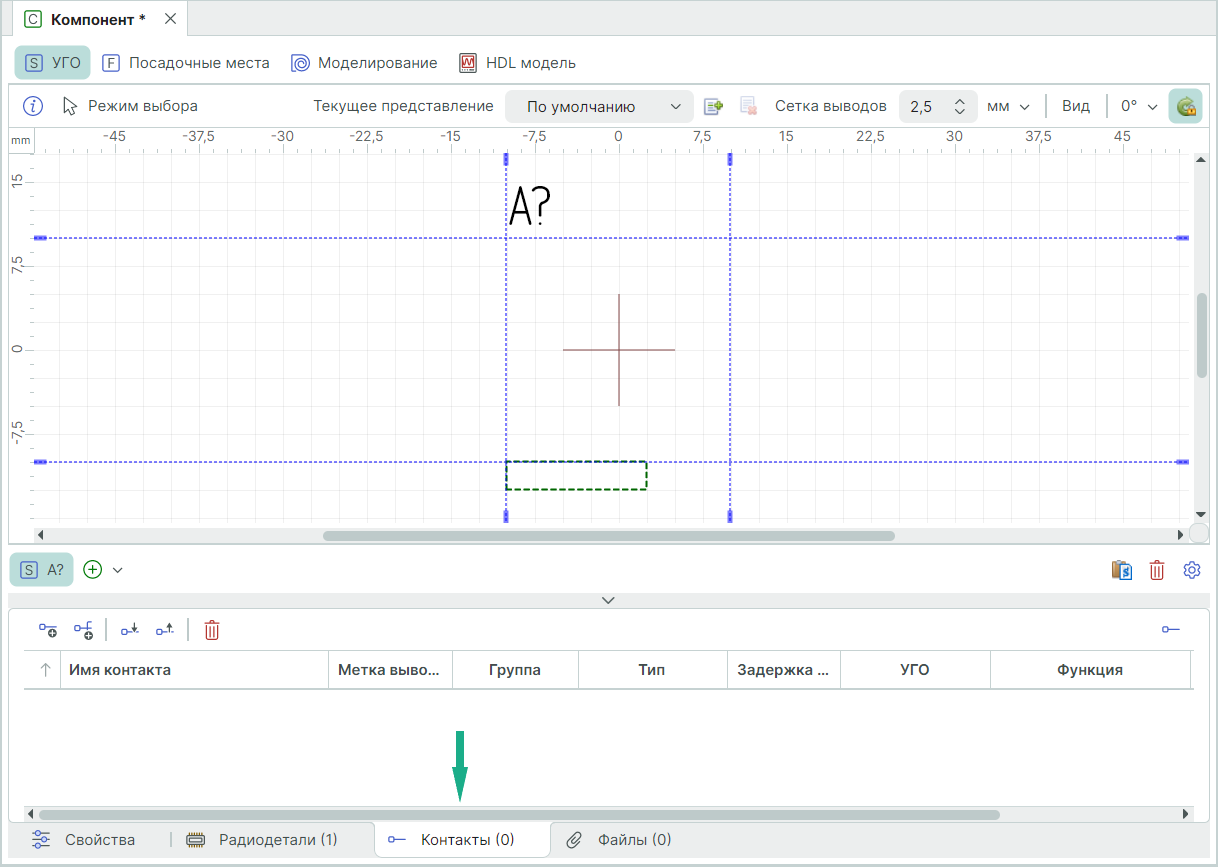This screenshot has width=1218, height=867.
Task: Click the canvas horizontal scrollbar thumb
Action: (x=608, y=536)
